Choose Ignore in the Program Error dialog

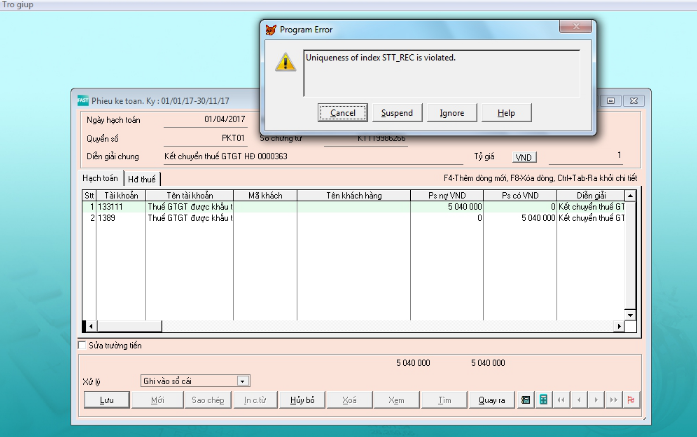[451, 113]
